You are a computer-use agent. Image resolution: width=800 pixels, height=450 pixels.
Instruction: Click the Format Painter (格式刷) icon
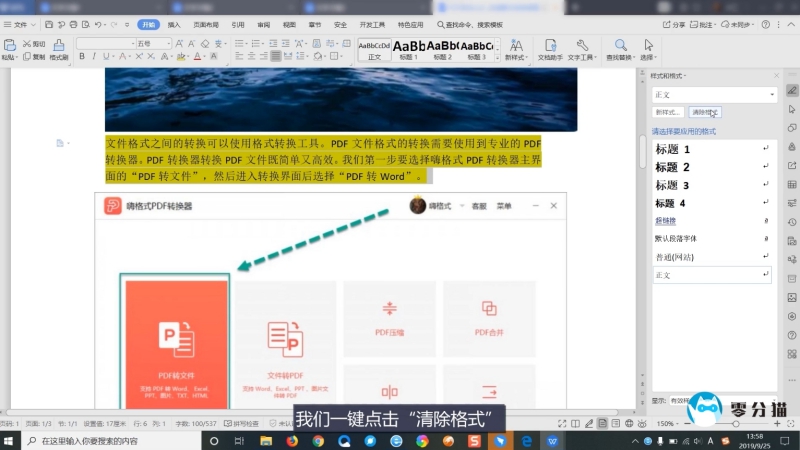click(59, 49)
